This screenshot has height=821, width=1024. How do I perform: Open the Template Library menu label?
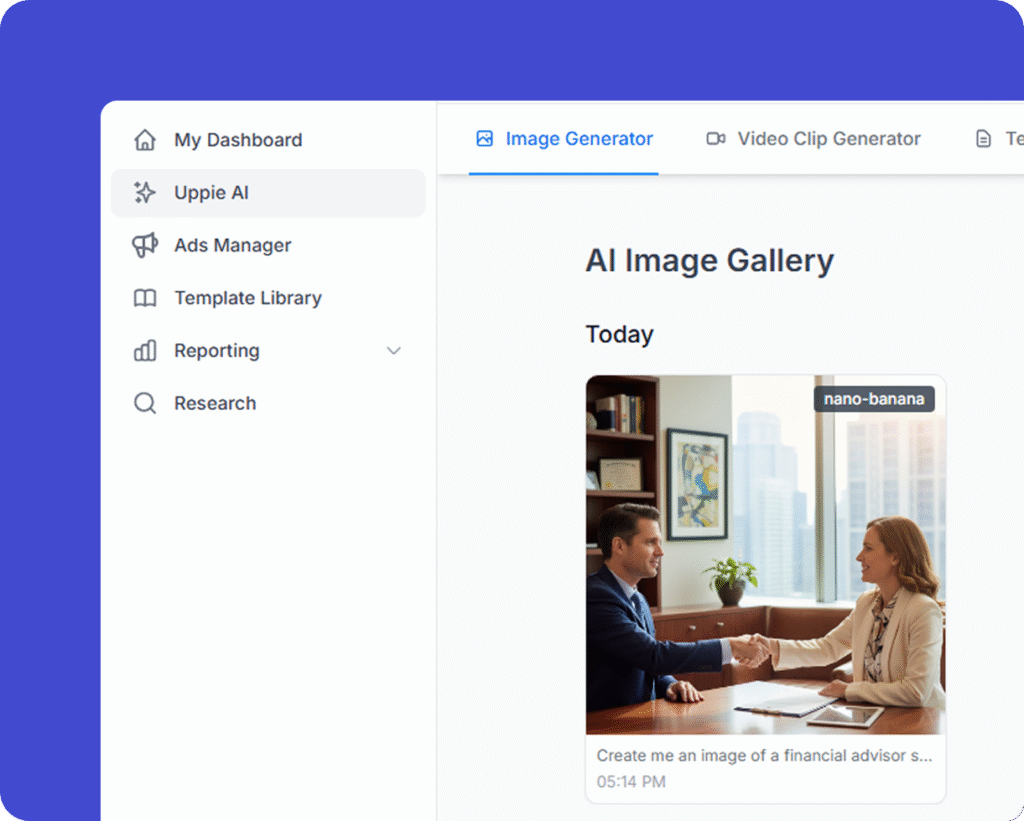(248, 298)
